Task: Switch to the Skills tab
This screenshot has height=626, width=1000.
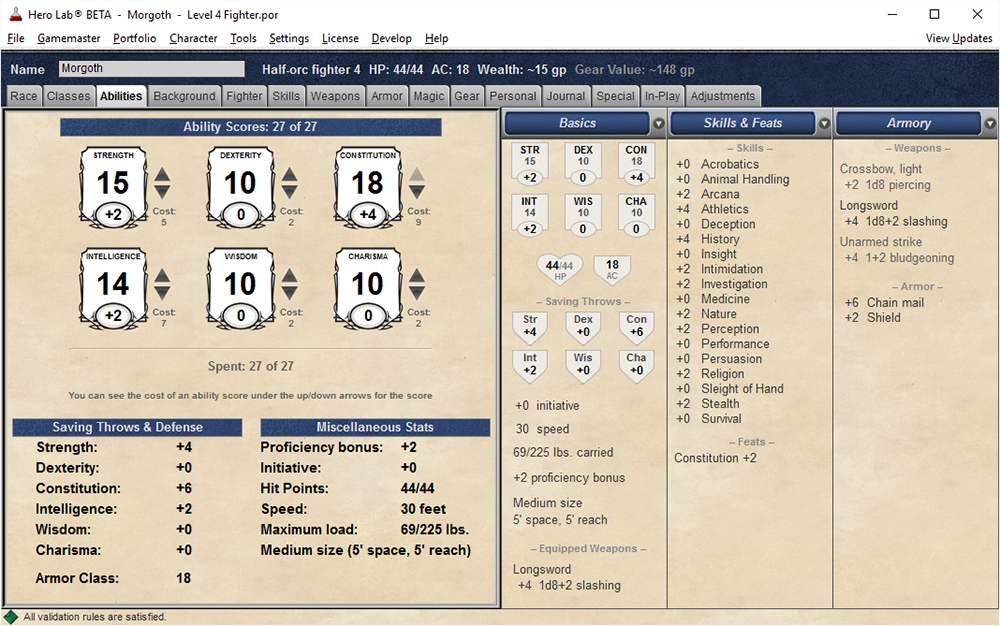Action: (x=286, y=96)
